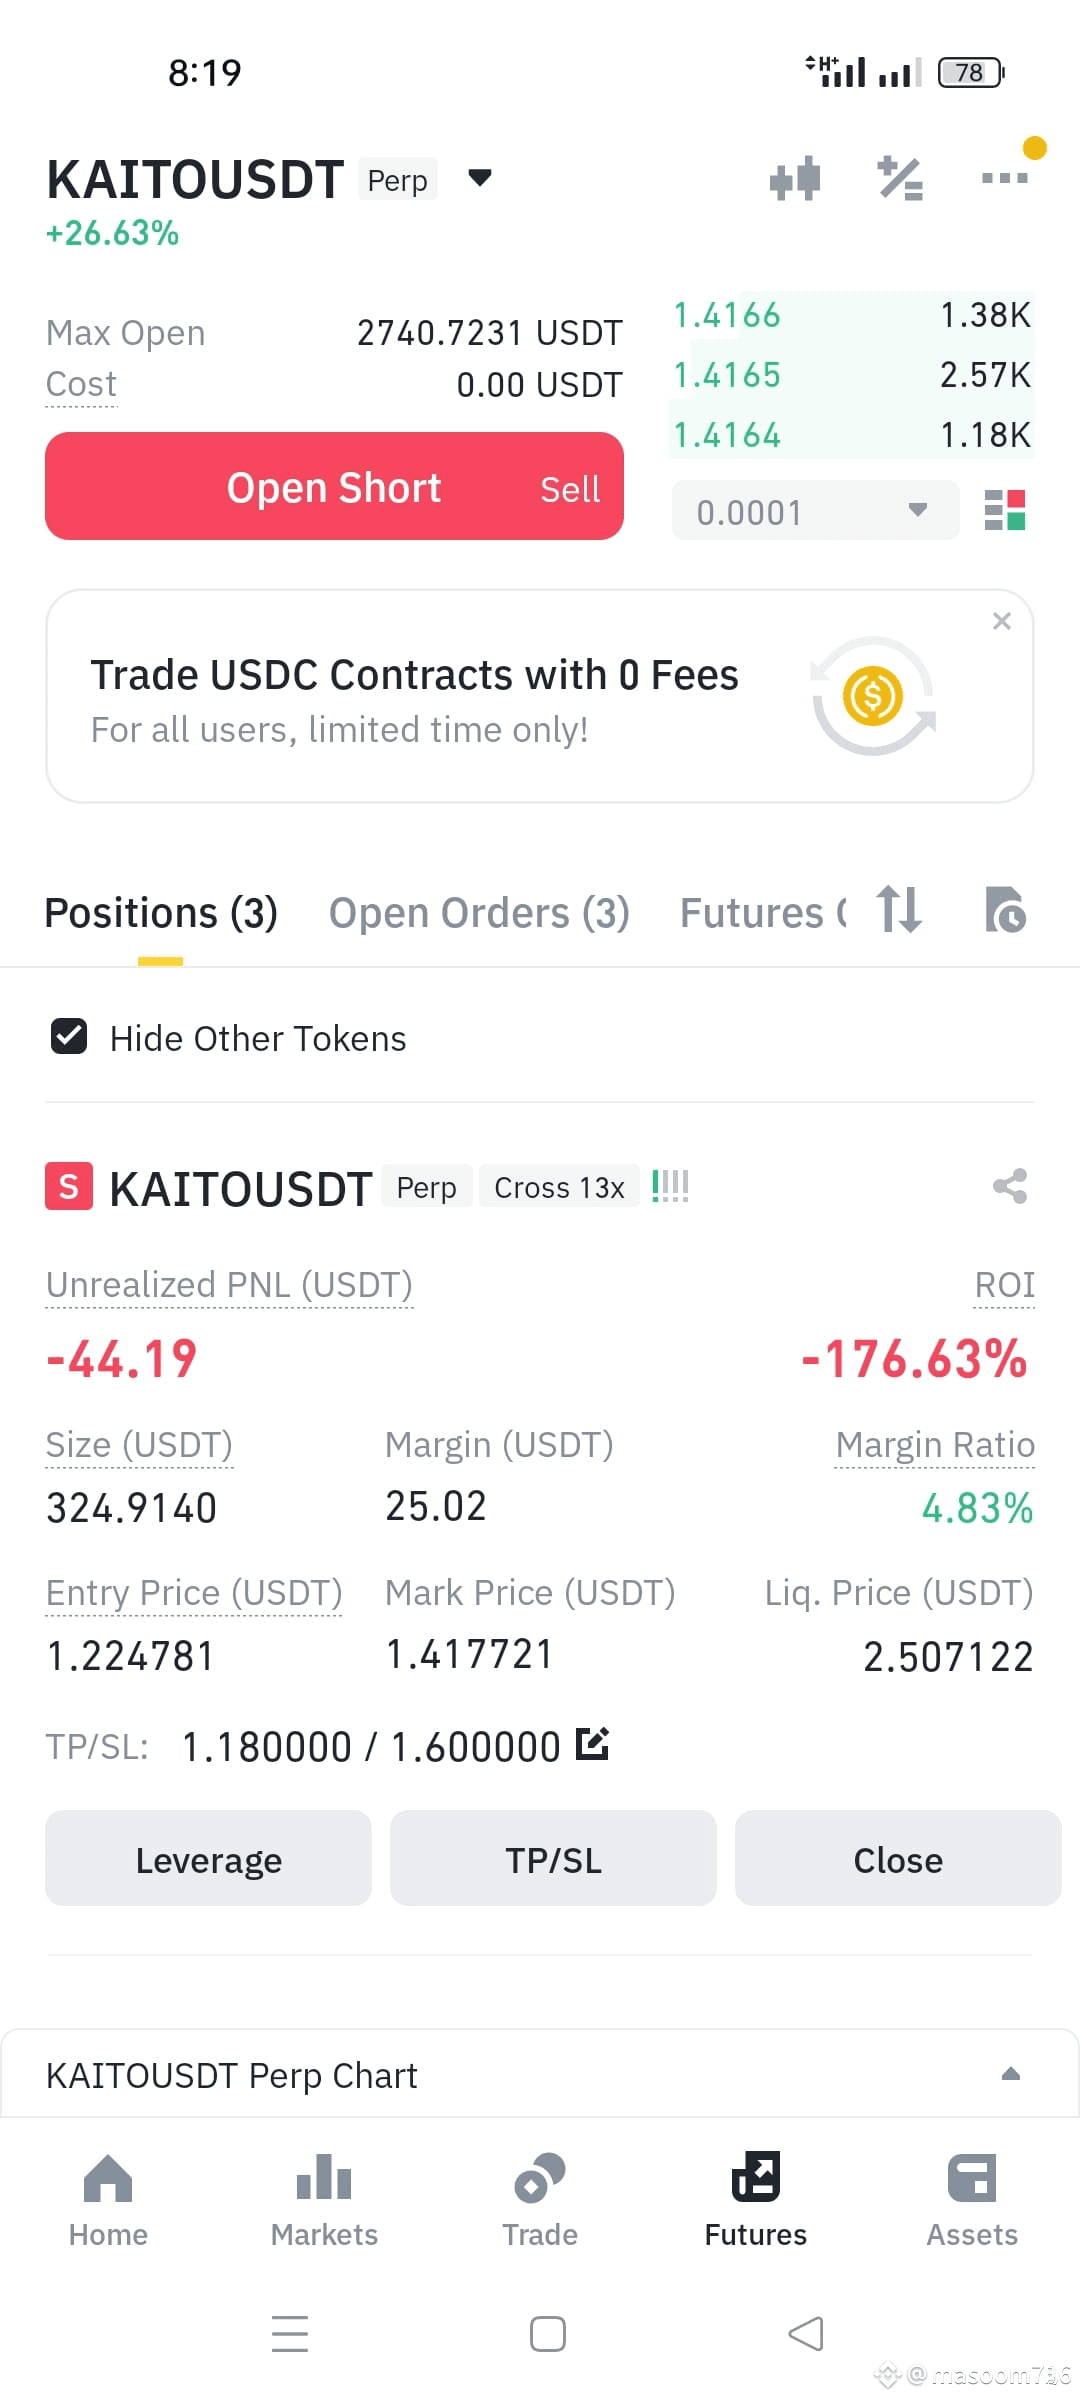
Task: Dismiss the USDC Contracts promo banner
Action: click(1001, 621)
